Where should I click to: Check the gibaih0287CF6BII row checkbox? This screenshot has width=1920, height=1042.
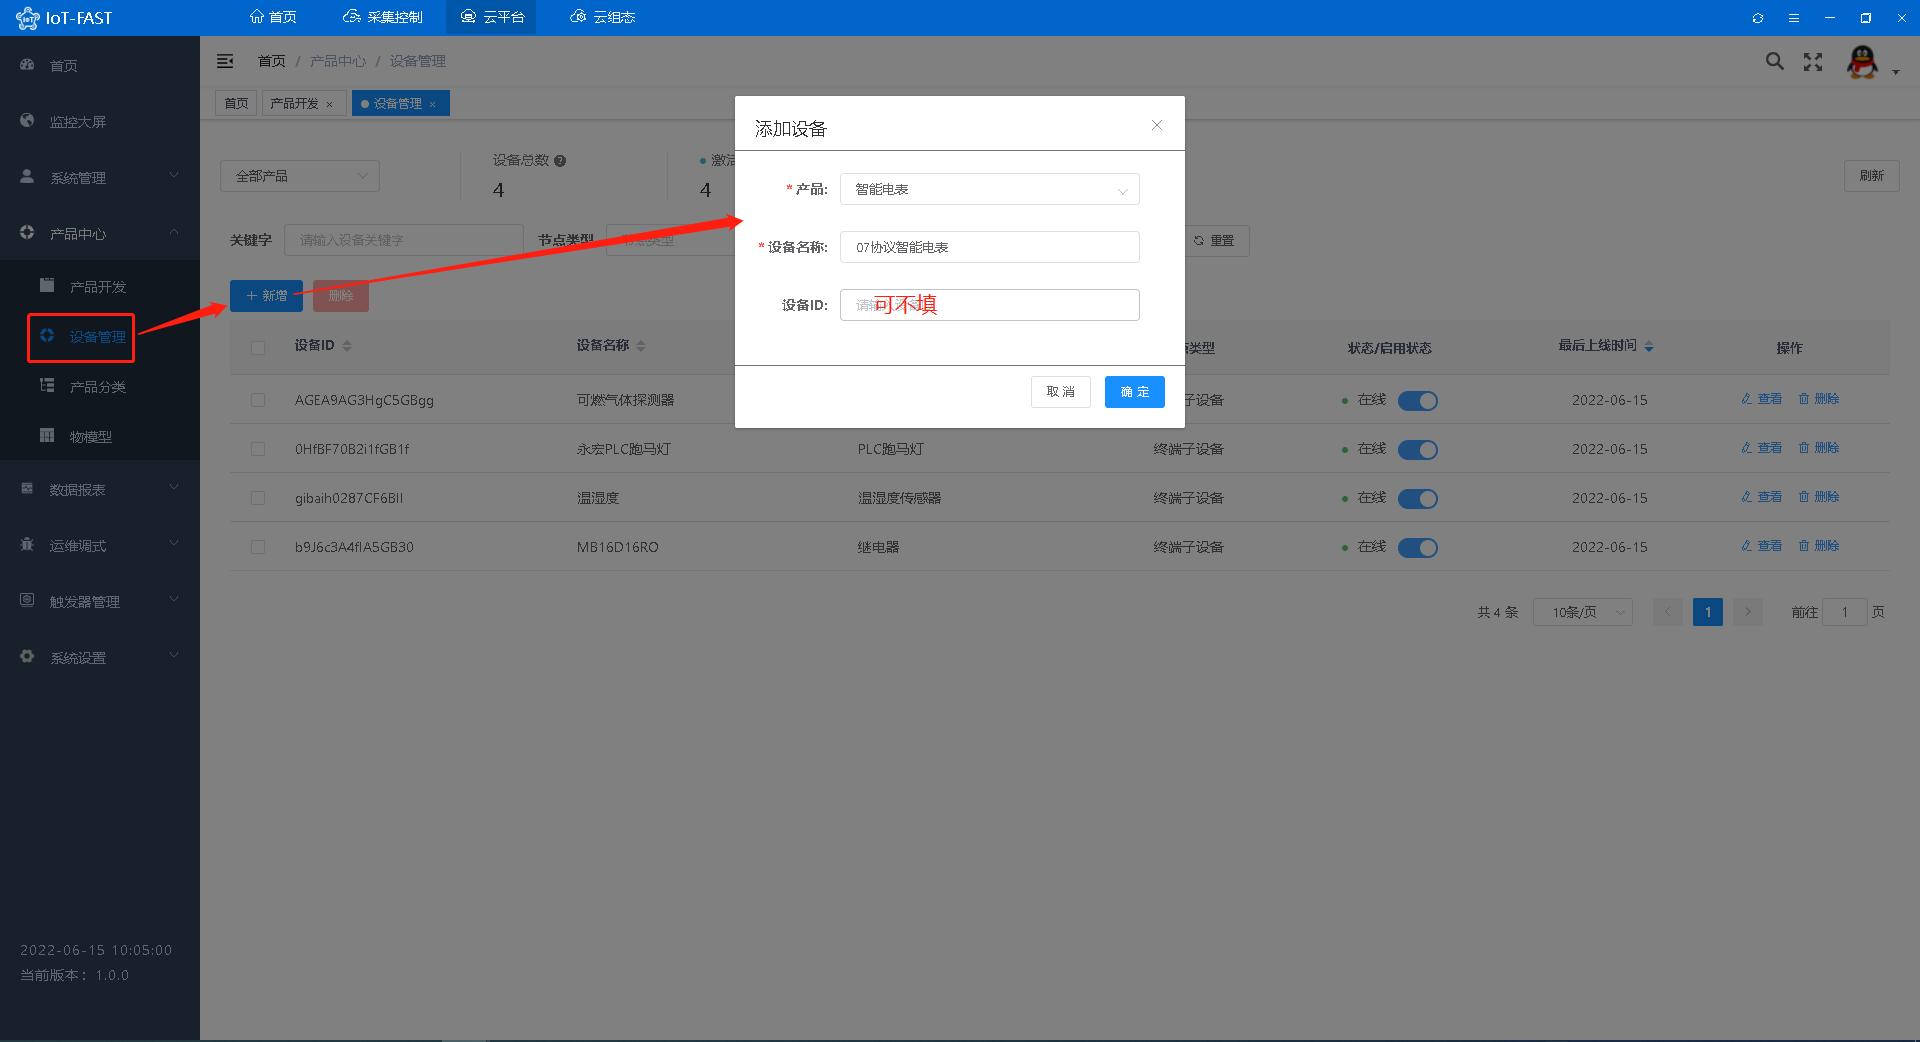pos(258,498)
